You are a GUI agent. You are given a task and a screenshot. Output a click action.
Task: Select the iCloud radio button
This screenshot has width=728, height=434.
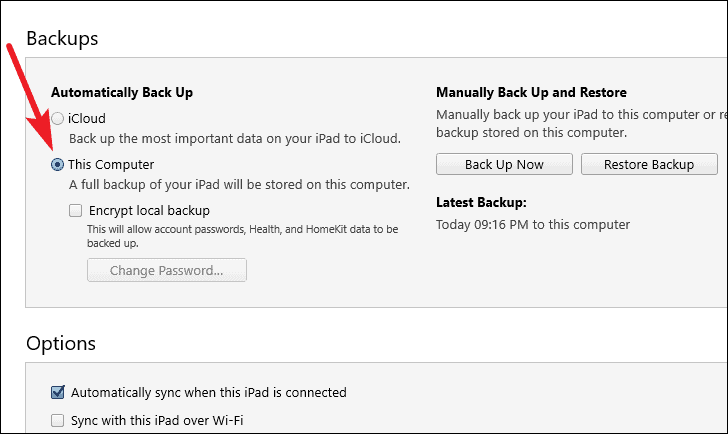pyautogui.click(x=57, y=119)
